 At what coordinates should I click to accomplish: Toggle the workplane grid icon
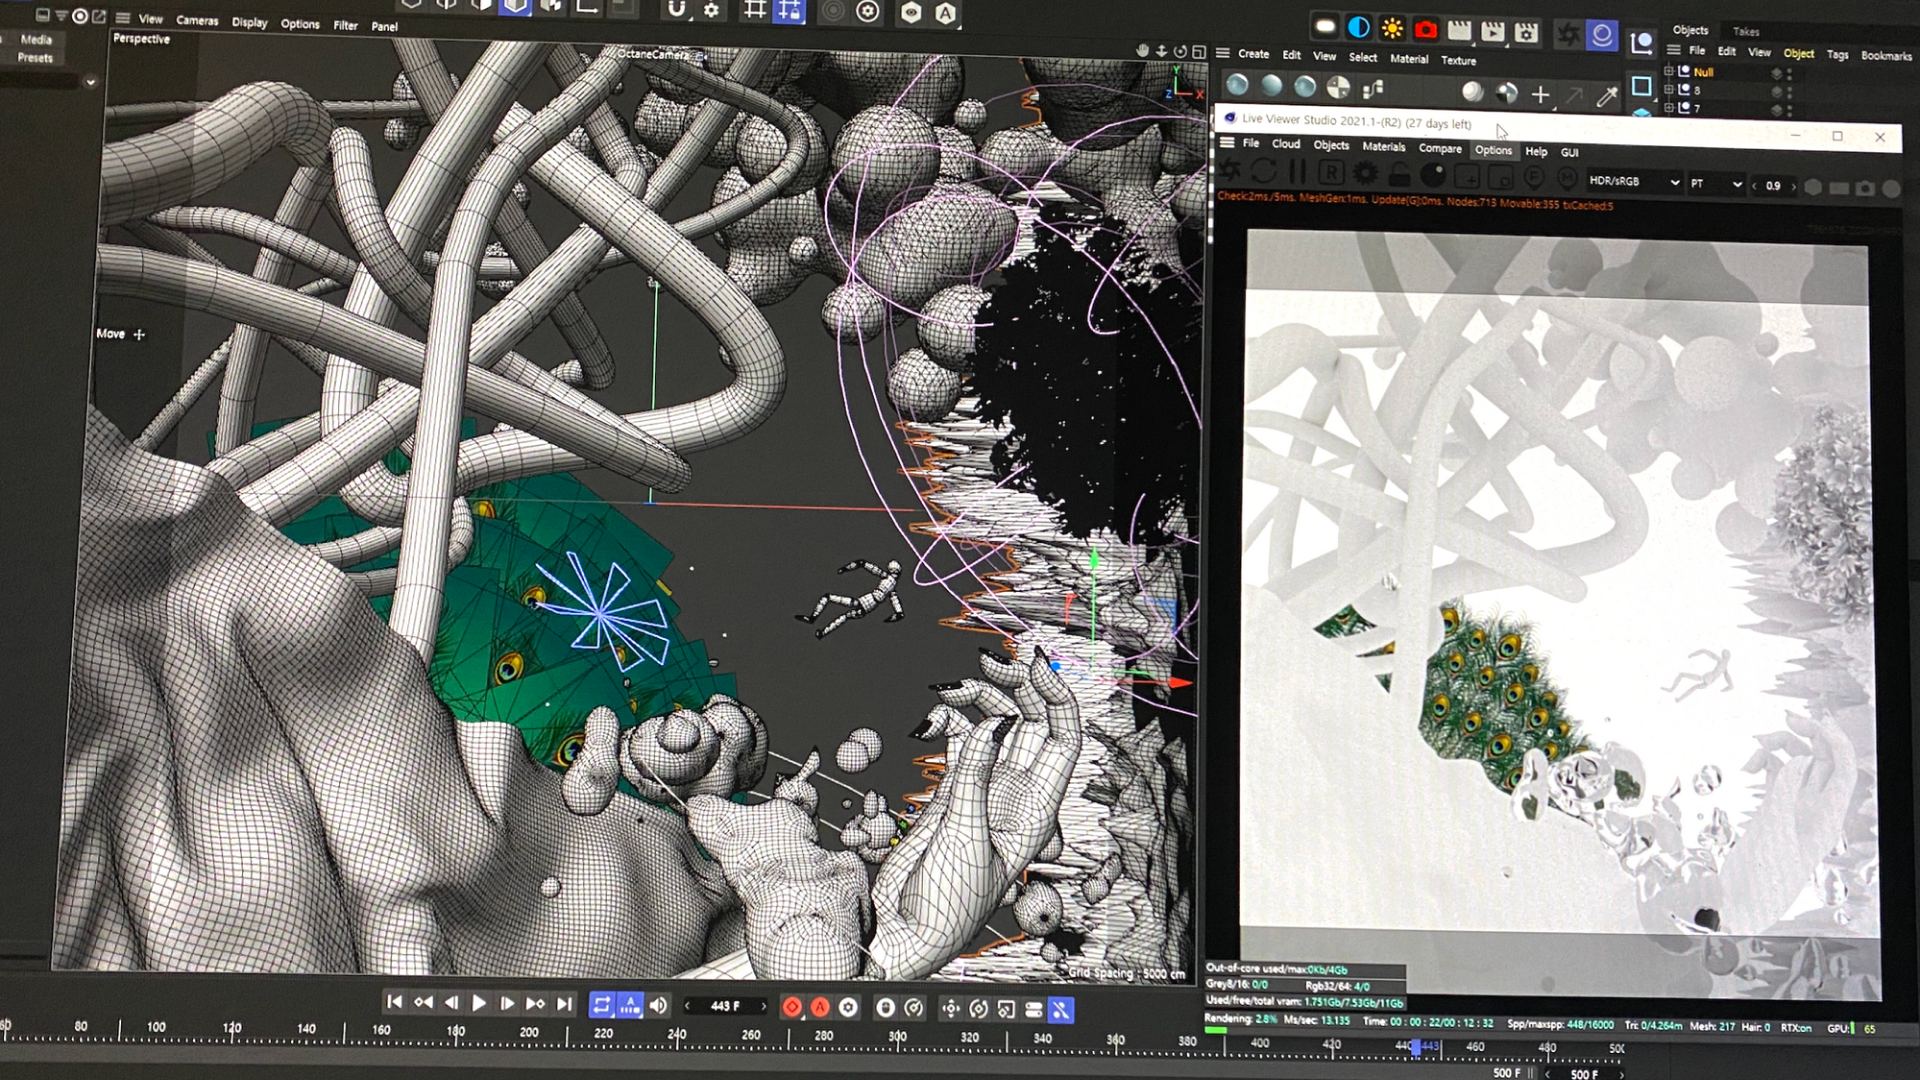click(754, 10)
